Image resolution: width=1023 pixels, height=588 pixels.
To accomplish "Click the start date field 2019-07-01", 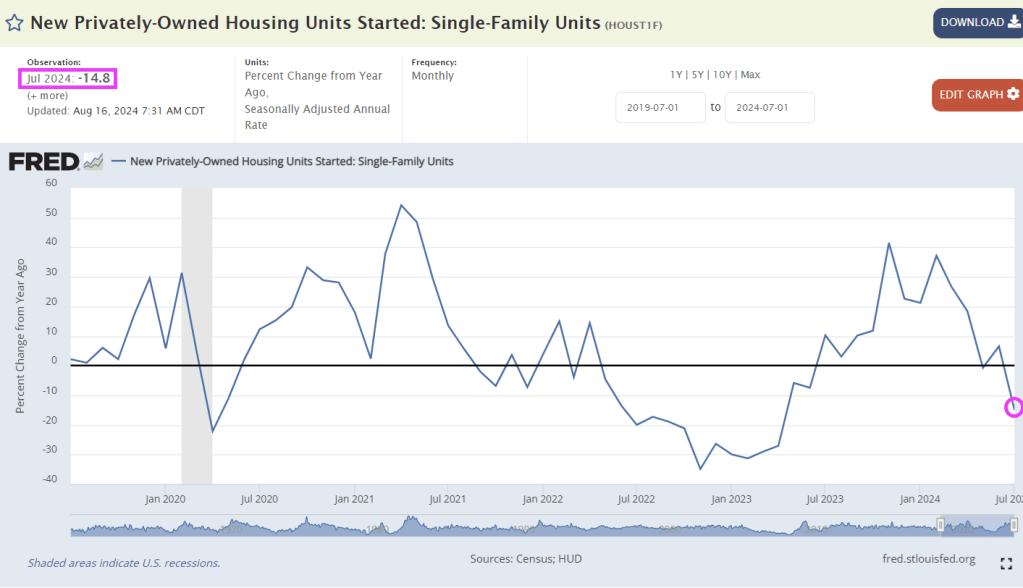I will tap(660, 107).
